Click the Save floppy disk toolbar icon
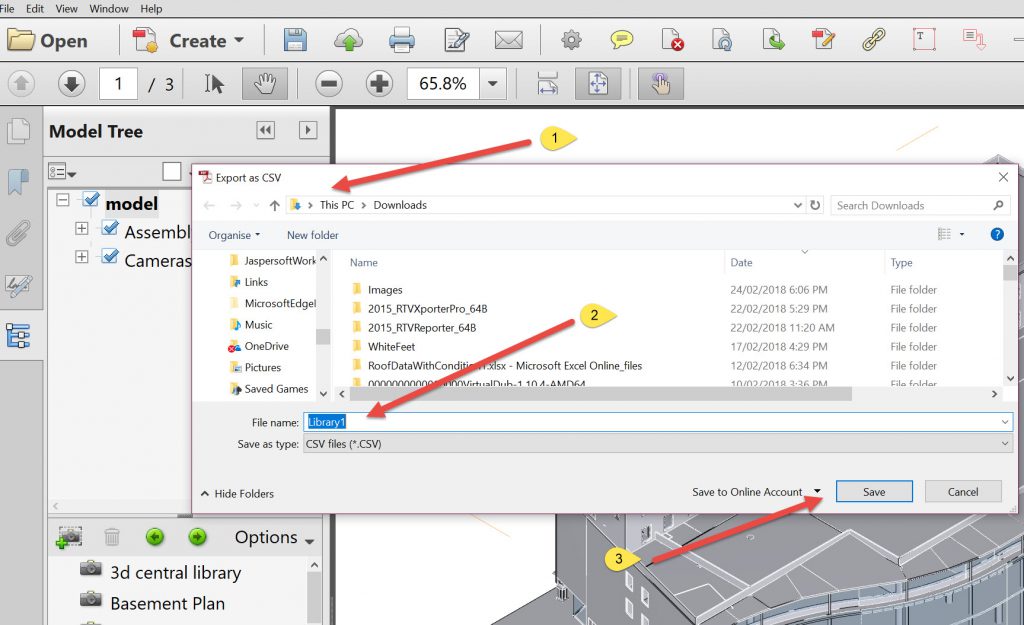This screenshot has width=1024, height=625. point(295,41)
